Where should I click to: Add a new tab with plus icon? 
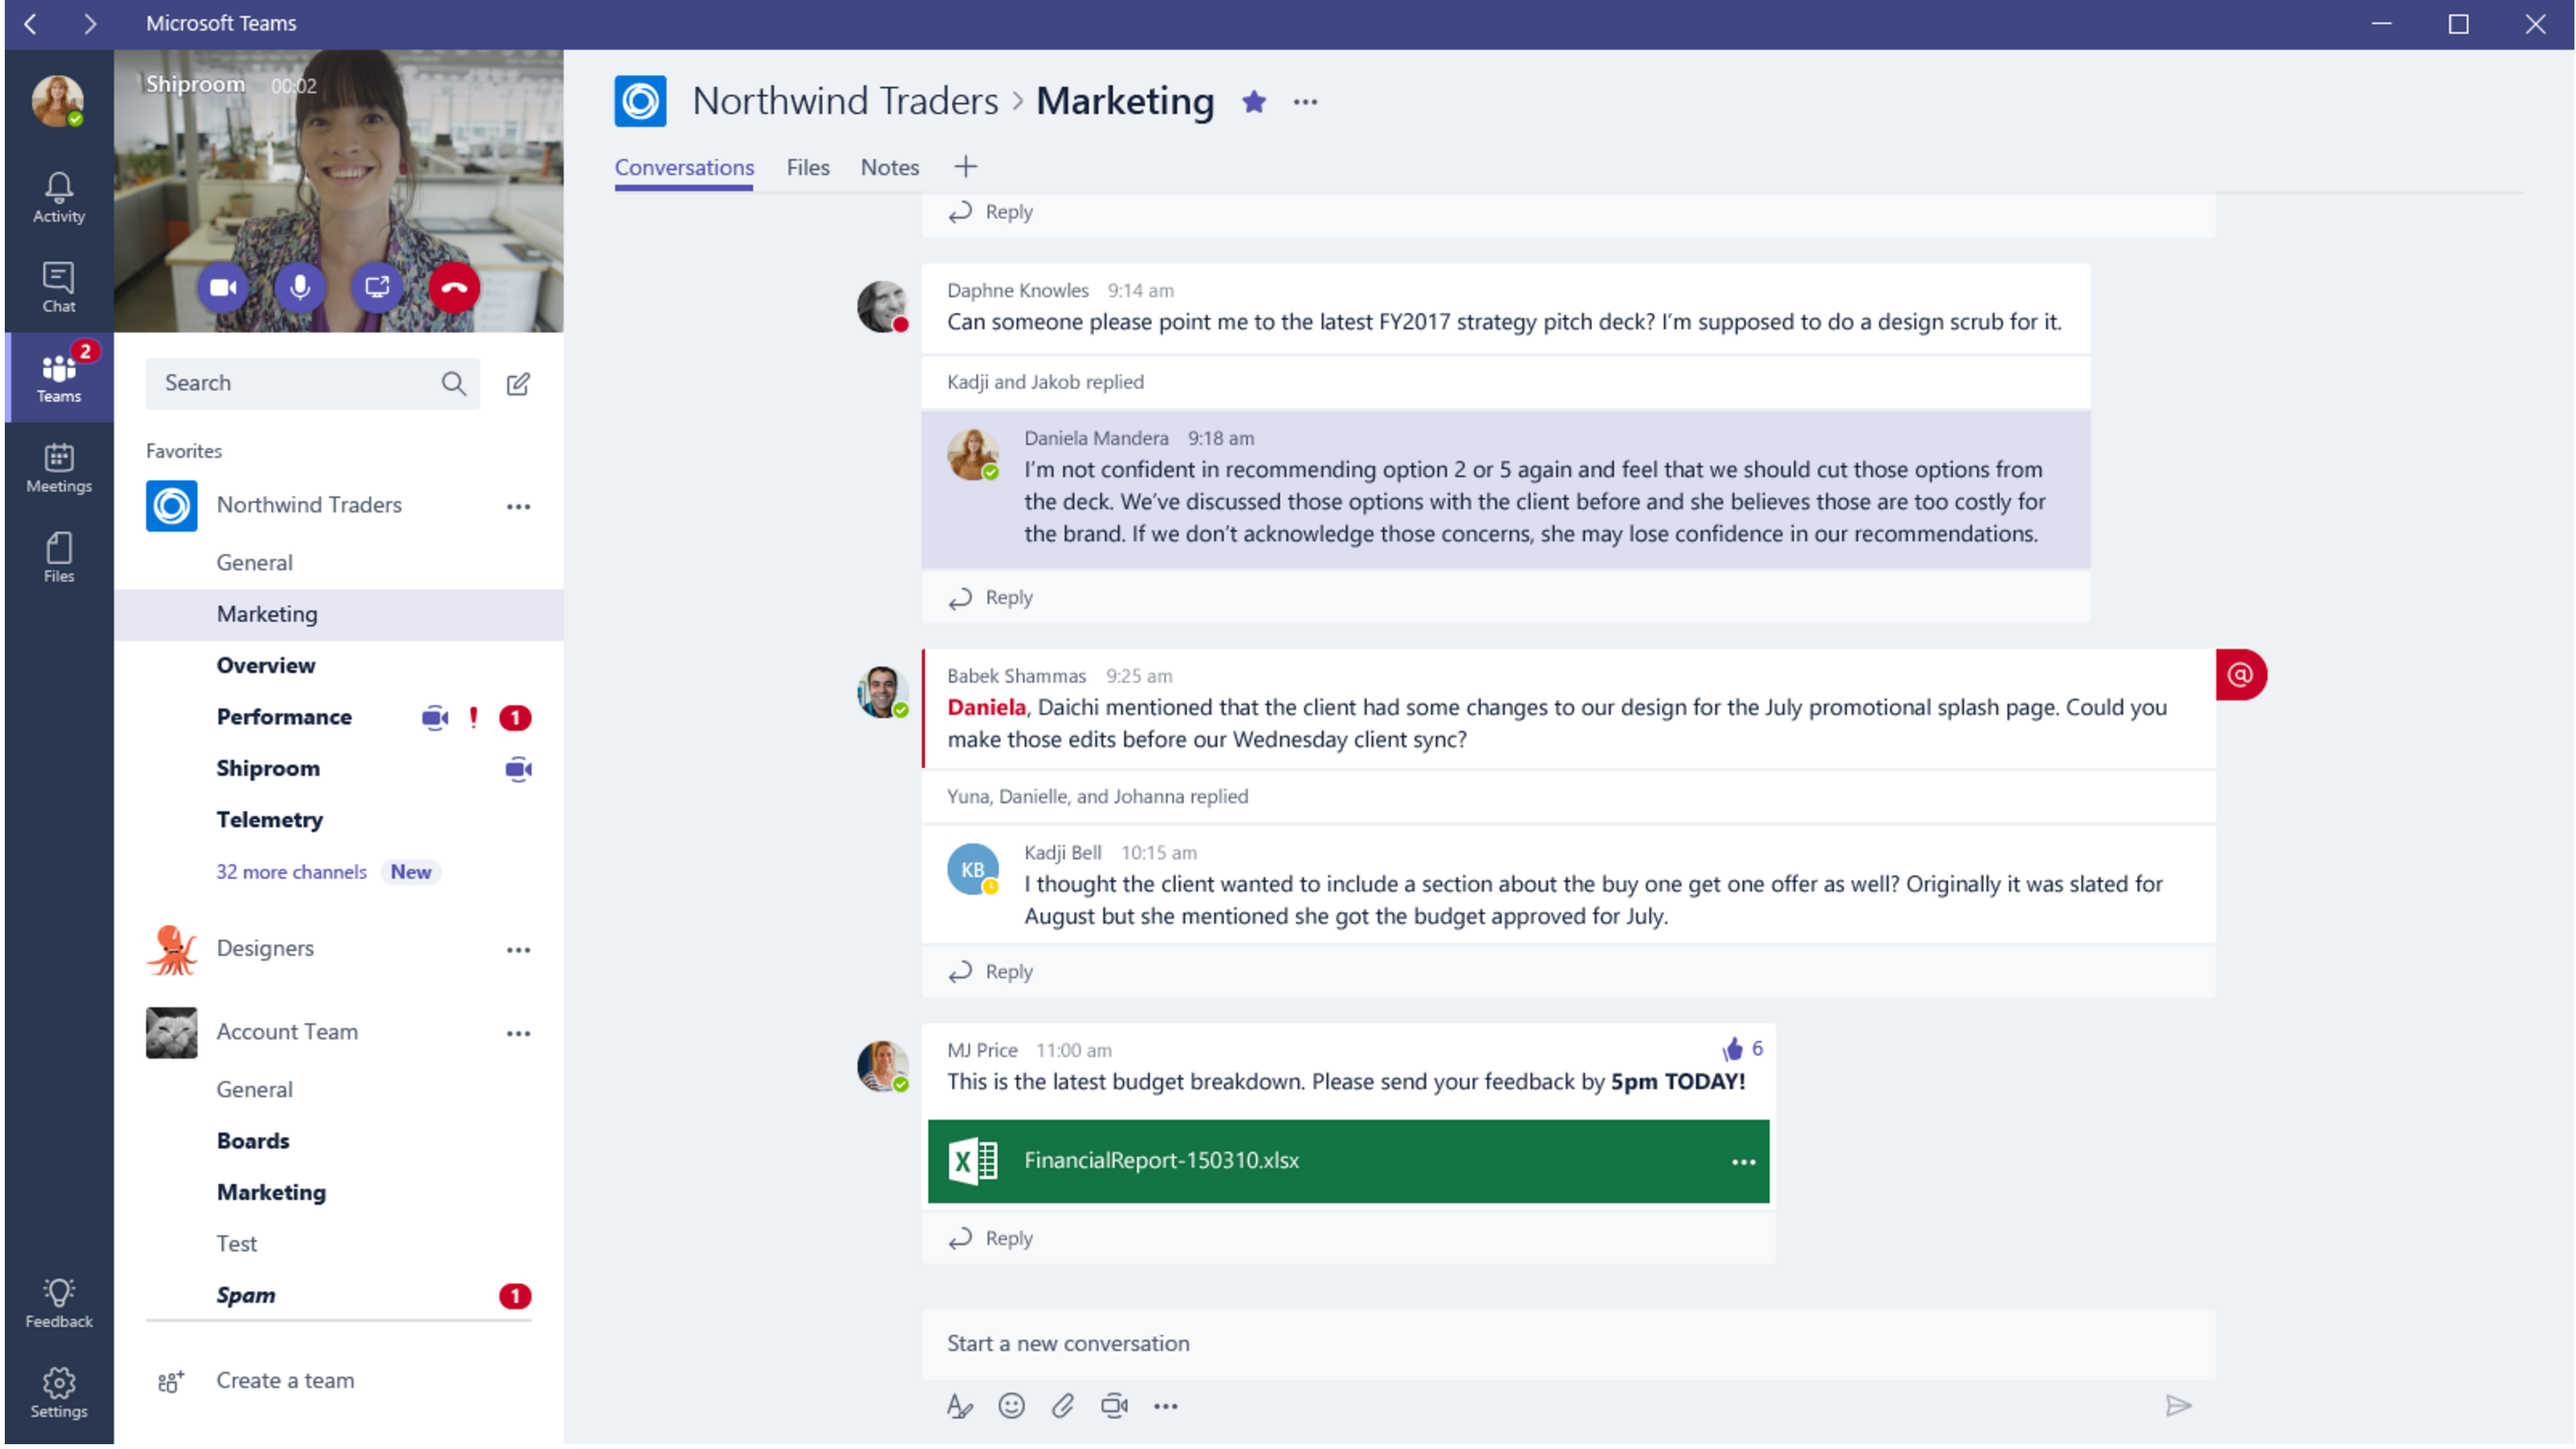pos(965,167)
